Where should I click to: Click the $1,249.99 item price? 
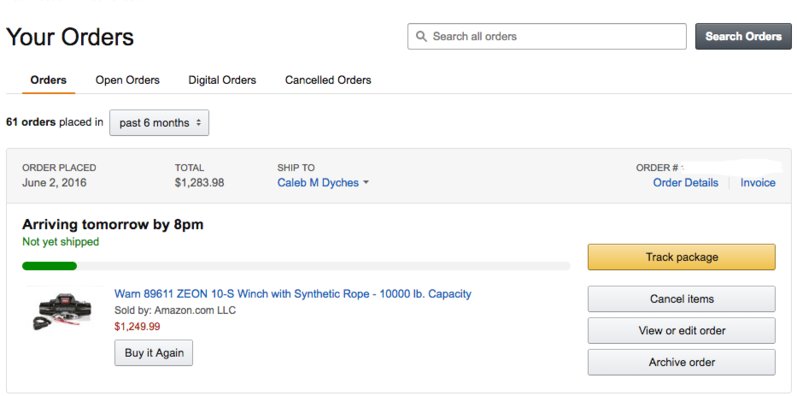(x=137, y=326)
